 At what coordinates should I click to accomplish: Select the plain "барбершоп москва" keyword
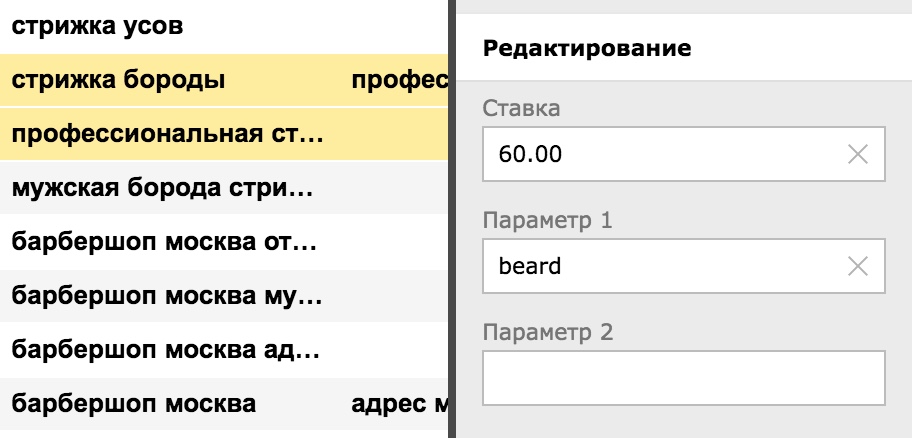click(134, 404)
